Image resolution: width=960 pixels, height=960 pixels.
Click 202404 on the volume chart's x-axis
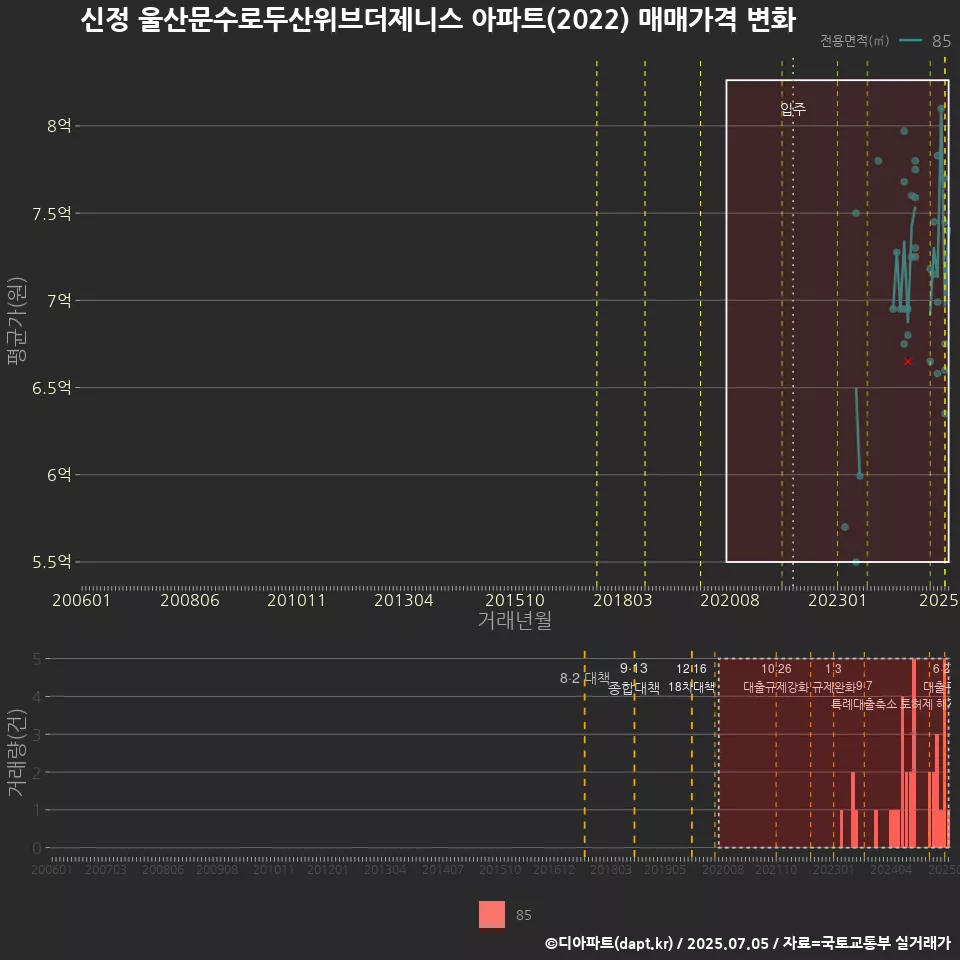[891, 869]
